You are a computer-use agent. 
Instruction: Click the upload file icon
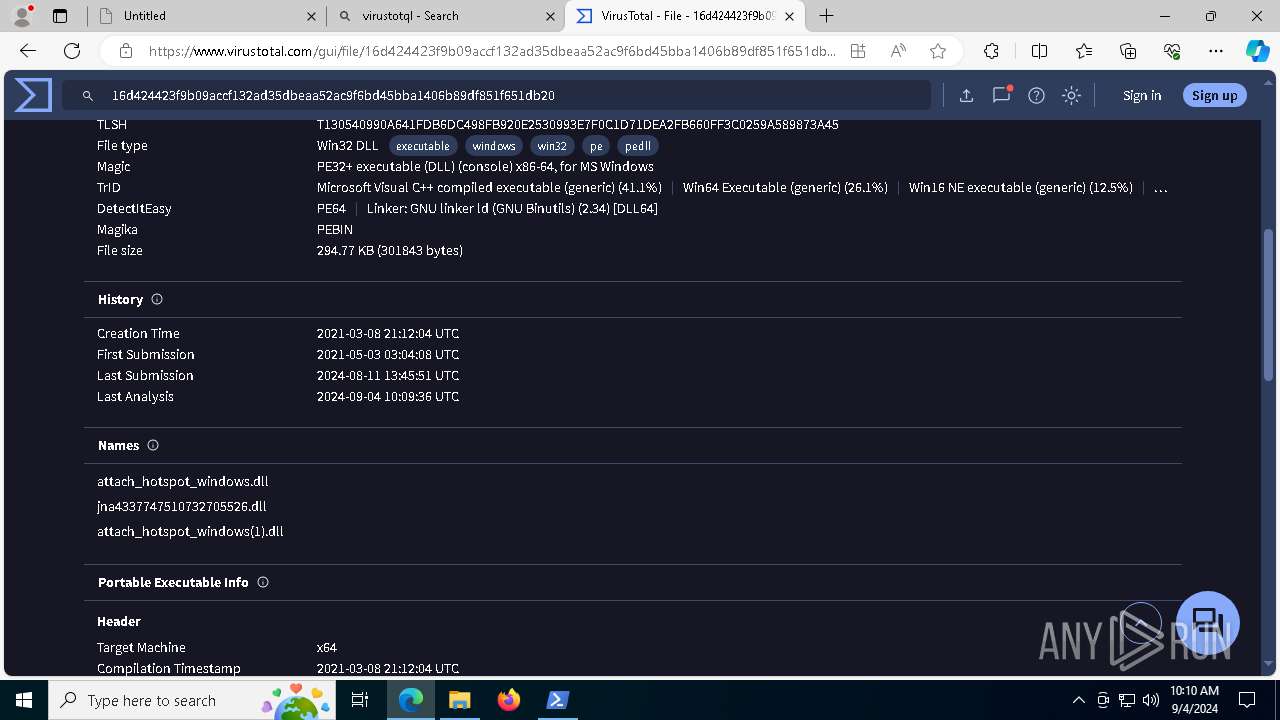pyautogui.click(x=966, y=95)
